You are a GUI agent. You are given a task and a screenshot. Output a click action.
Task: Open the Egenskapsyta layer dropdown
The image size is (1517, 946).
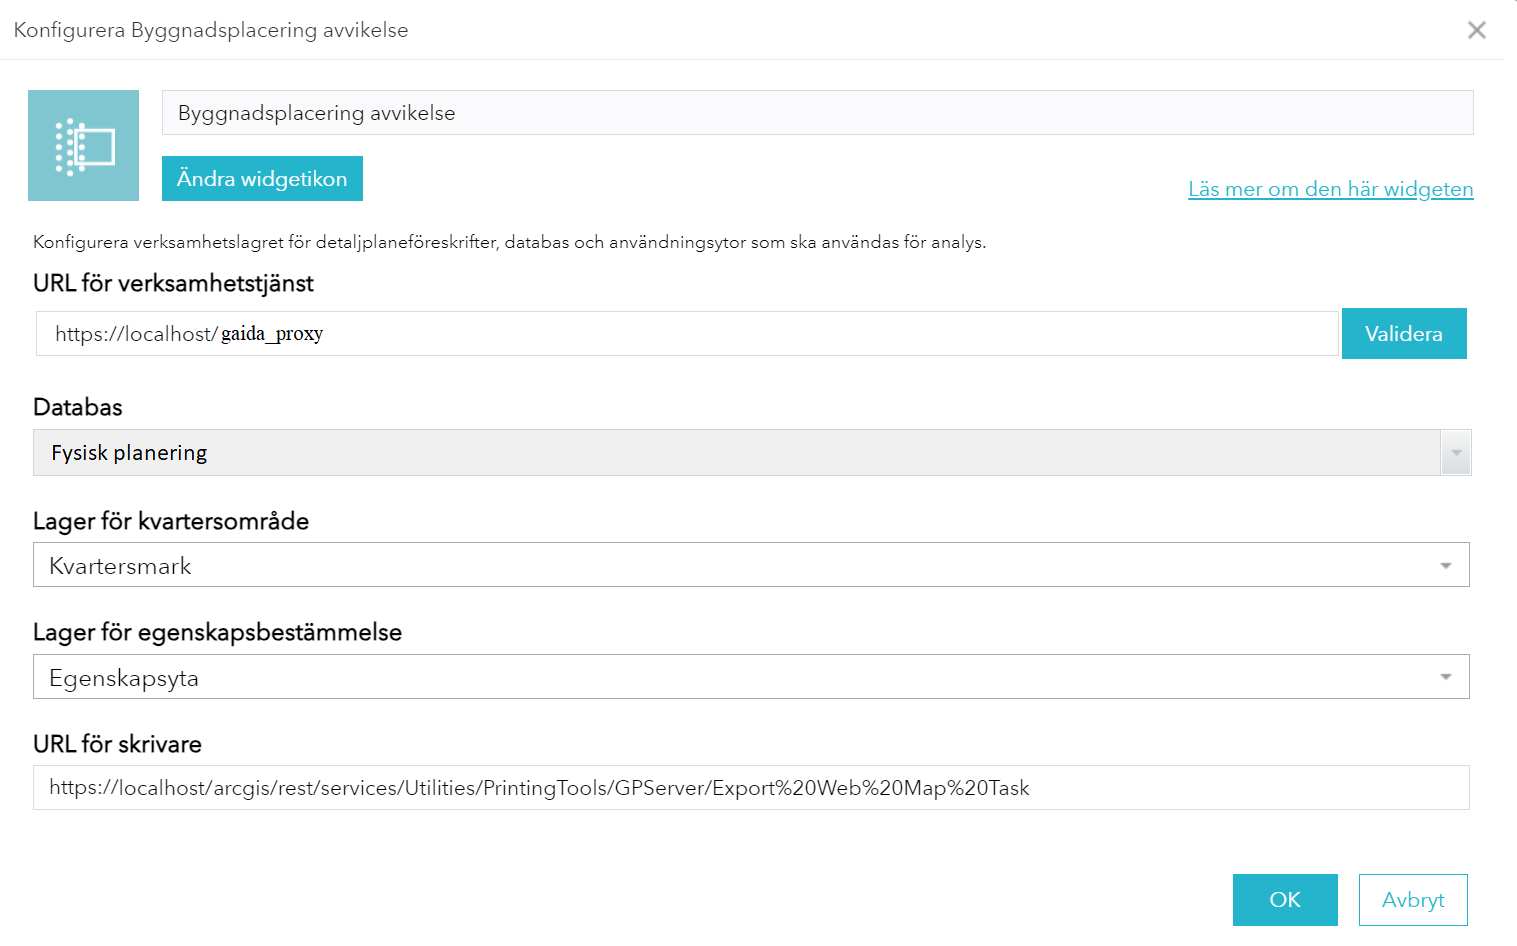tap(736, 677)
